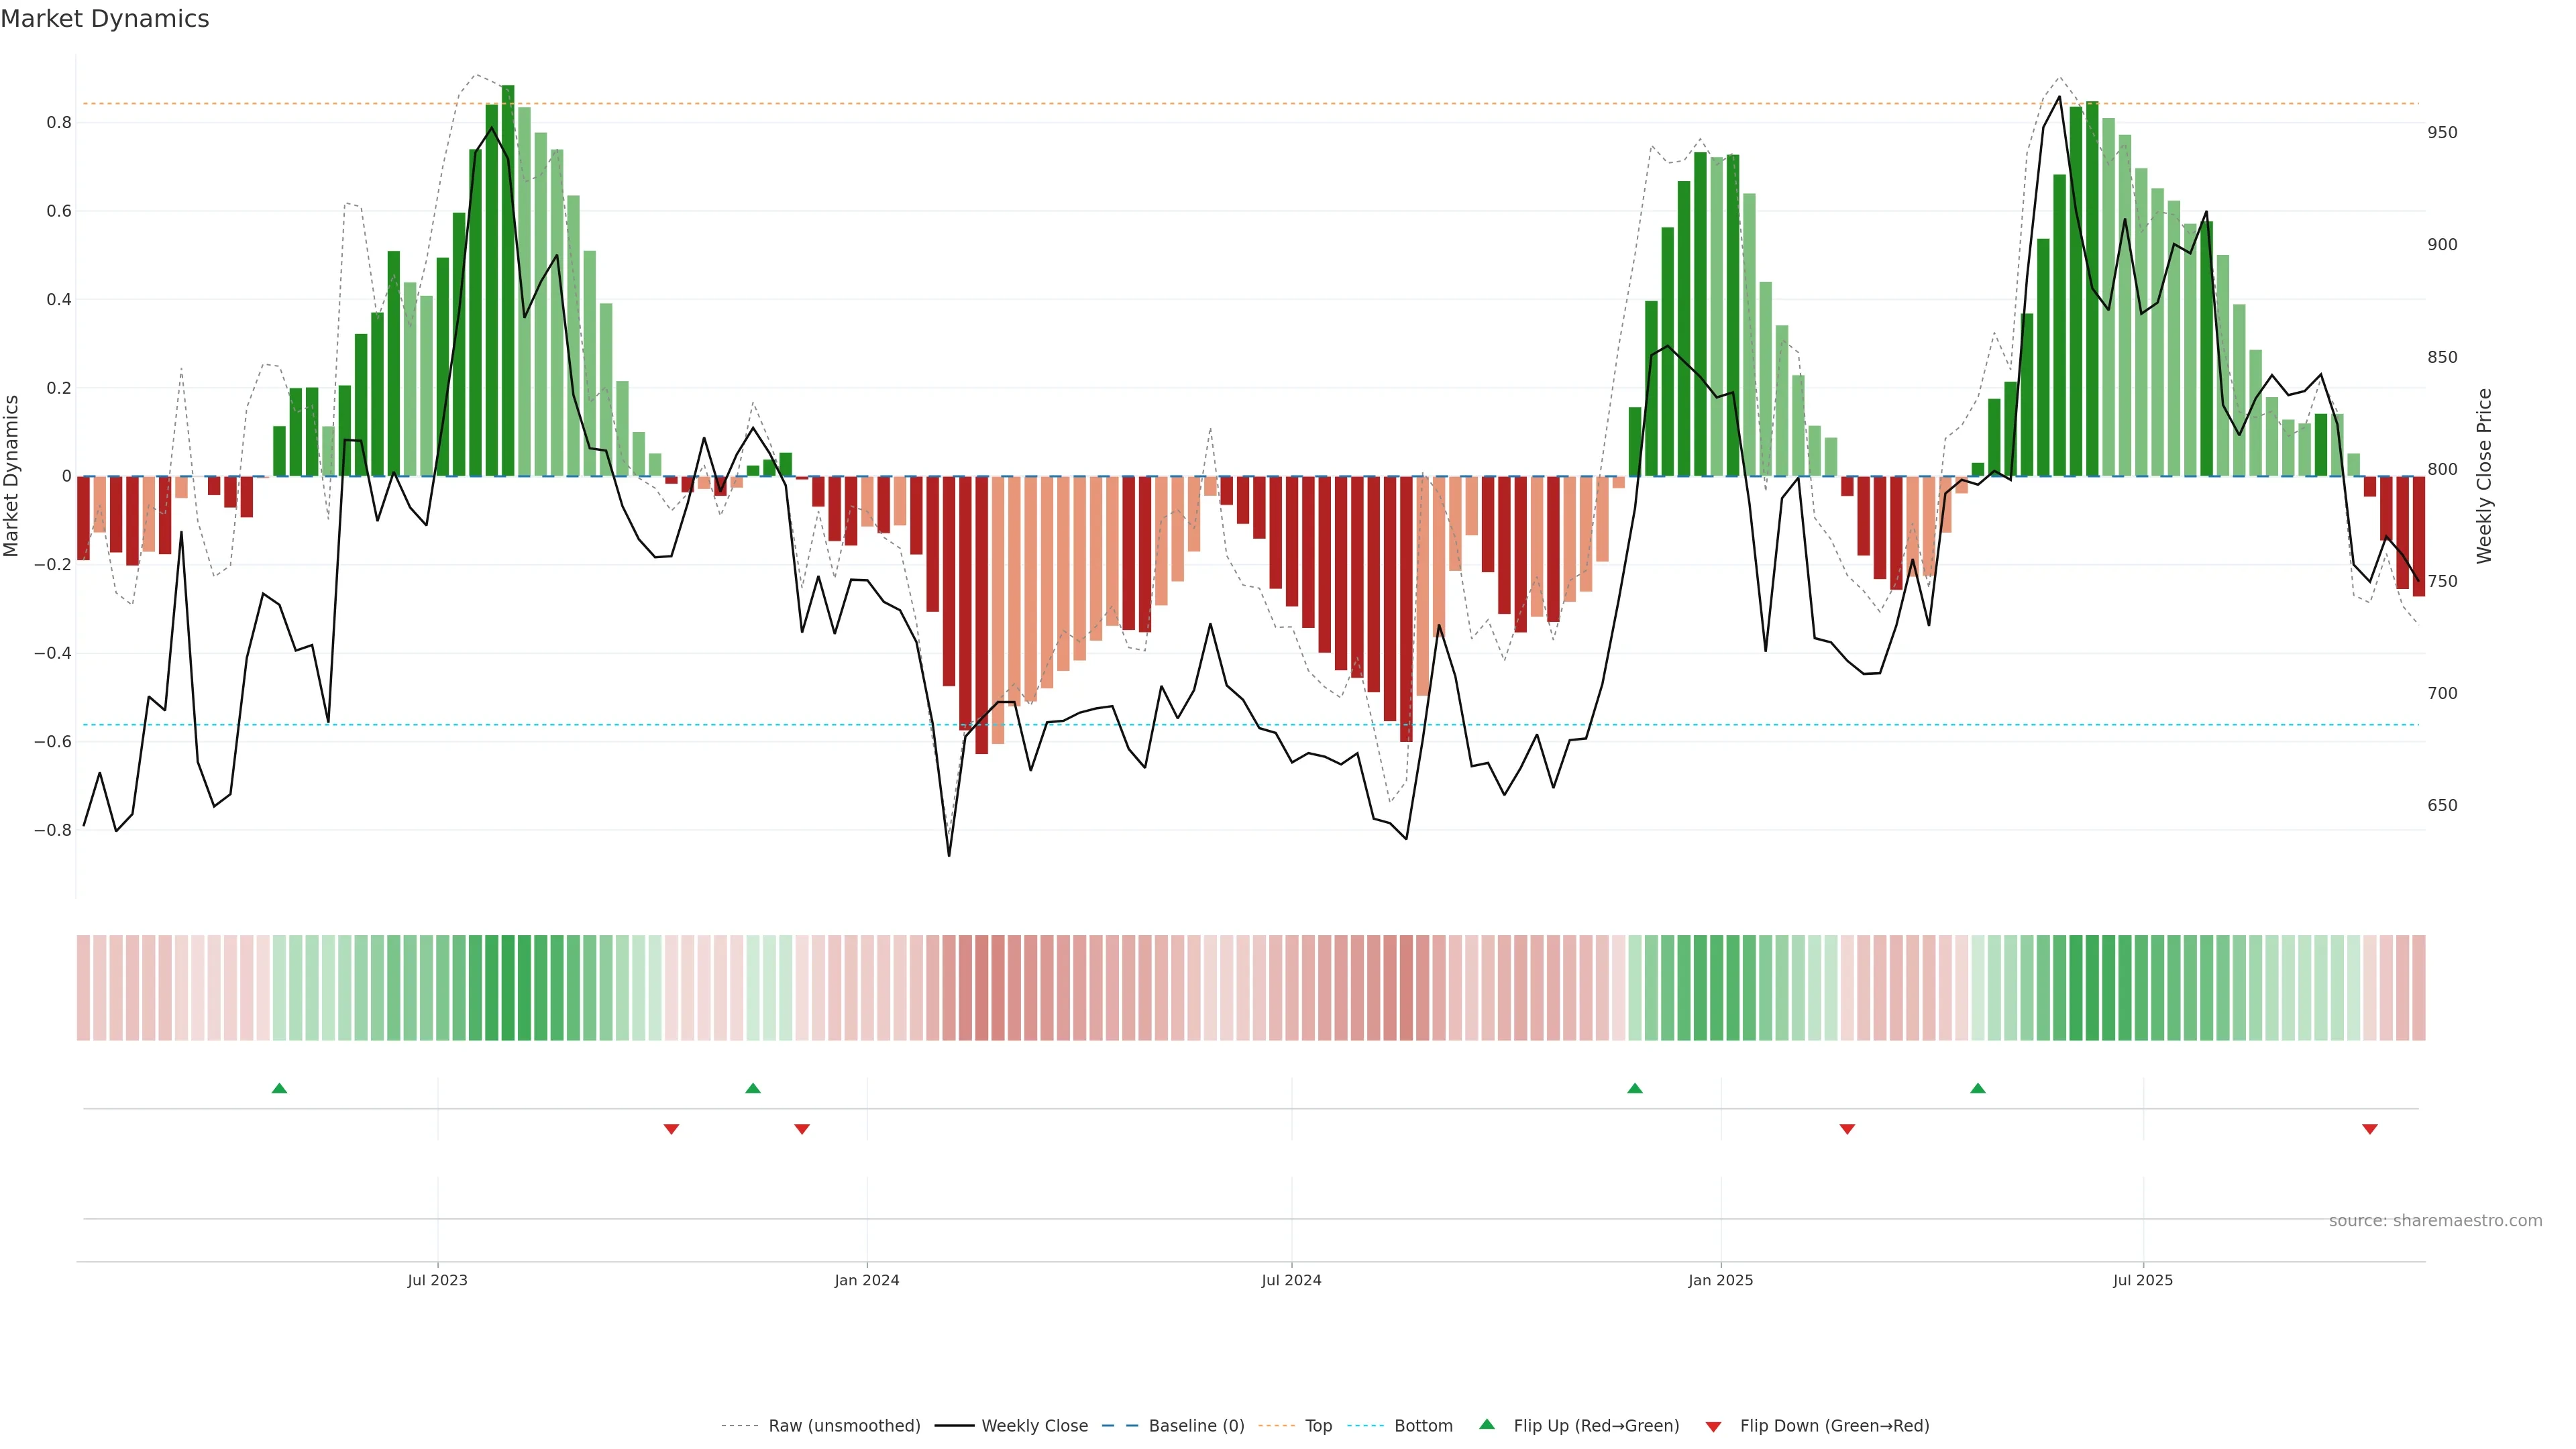Click the green Flip Up triangle icon in the legend

[1487, 1424]
